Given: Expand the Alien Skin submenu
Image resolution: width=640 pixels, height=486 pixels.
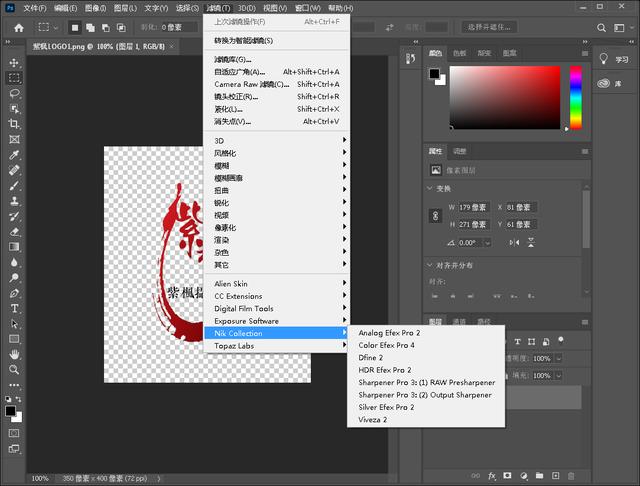Looking at the screenshot, I should click(x=277, y=284).
